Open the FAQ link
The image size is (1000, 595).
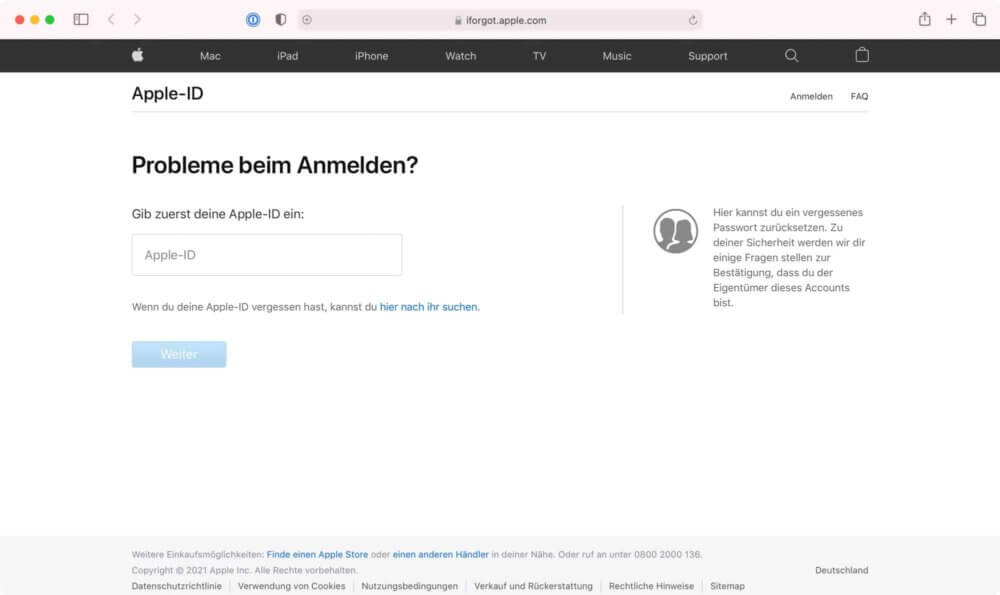[859, 96]
